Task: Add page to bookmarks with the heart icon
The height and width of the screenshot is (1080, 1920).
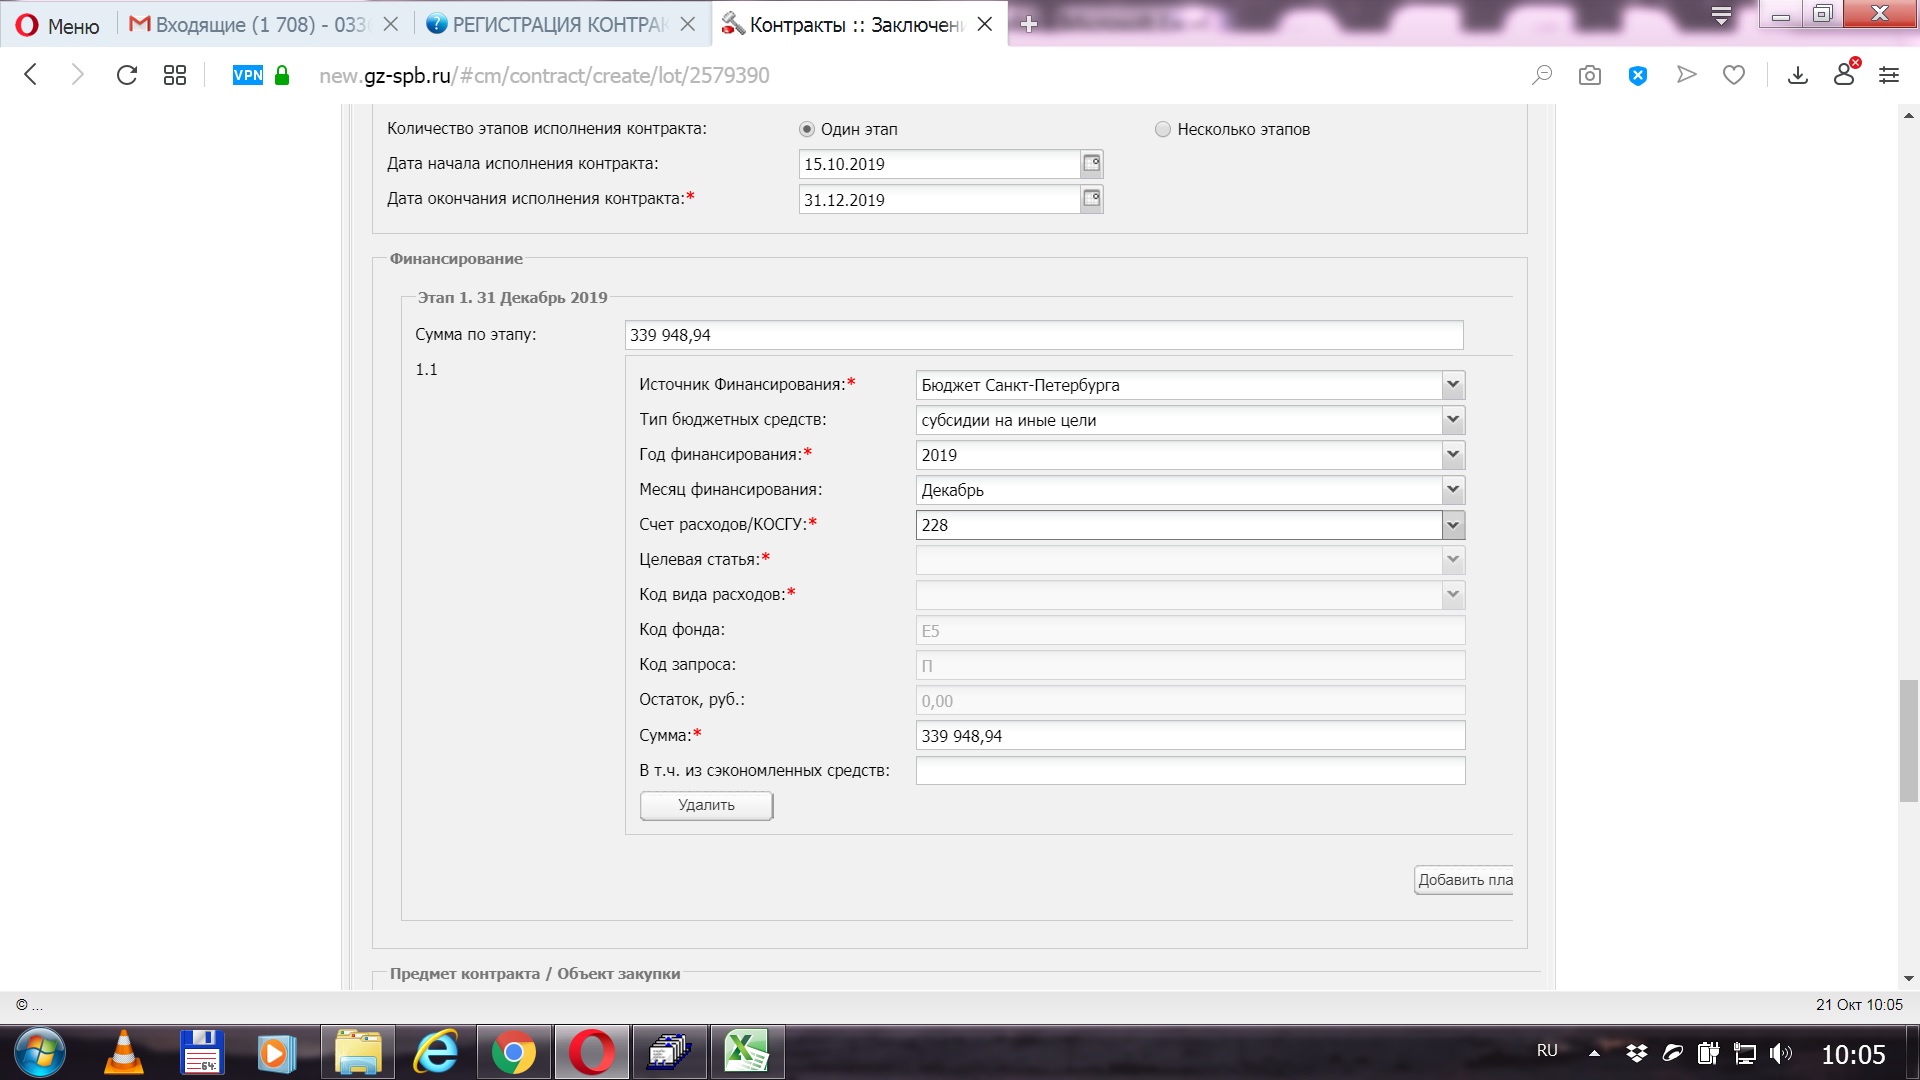Action: point(1734,75)
